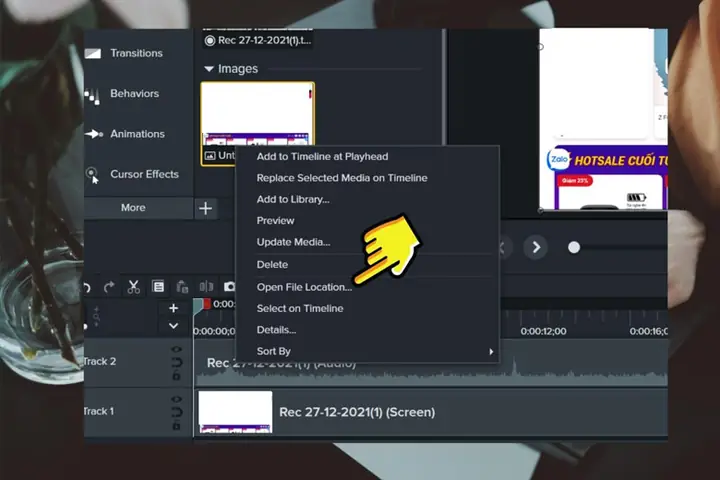This screenshot has width=720, height=480.
Task: Toggle the lock for Track 1
Action: coord(176,426)
